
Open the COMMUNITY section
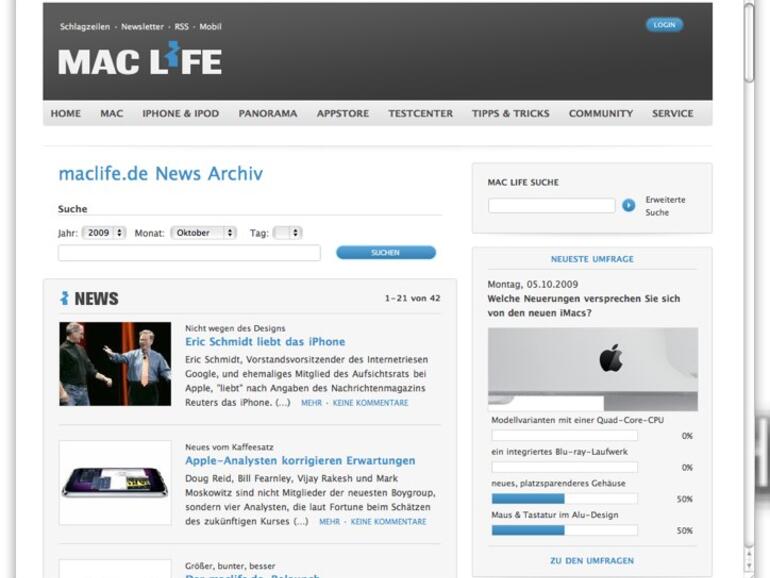(x=601, y=113)
